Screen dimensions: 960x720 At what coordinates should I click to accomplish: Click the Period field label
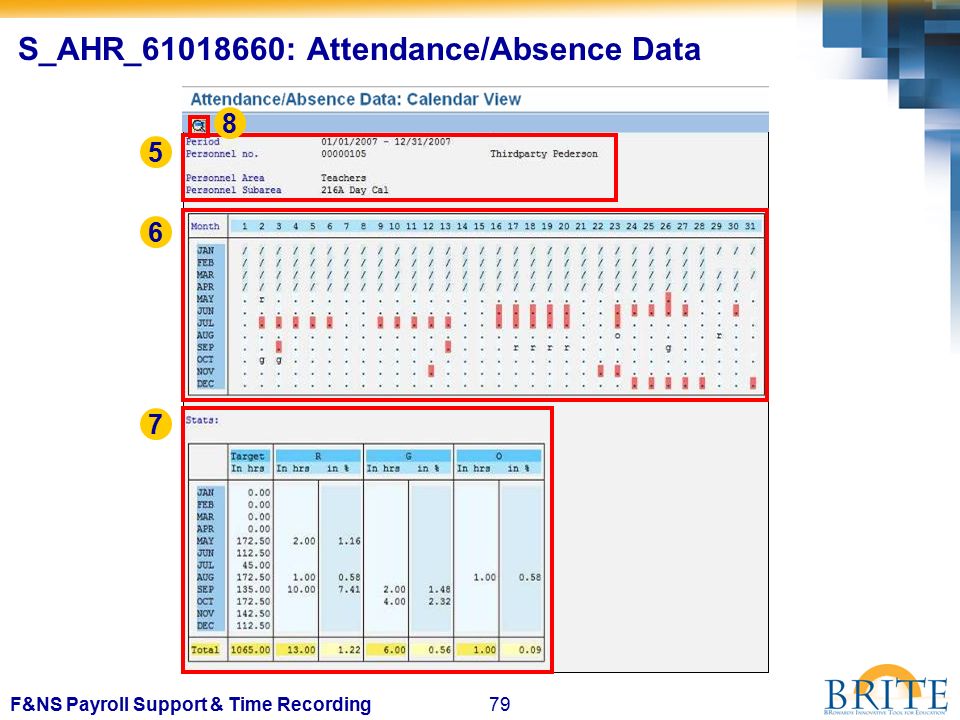(203, 141)
